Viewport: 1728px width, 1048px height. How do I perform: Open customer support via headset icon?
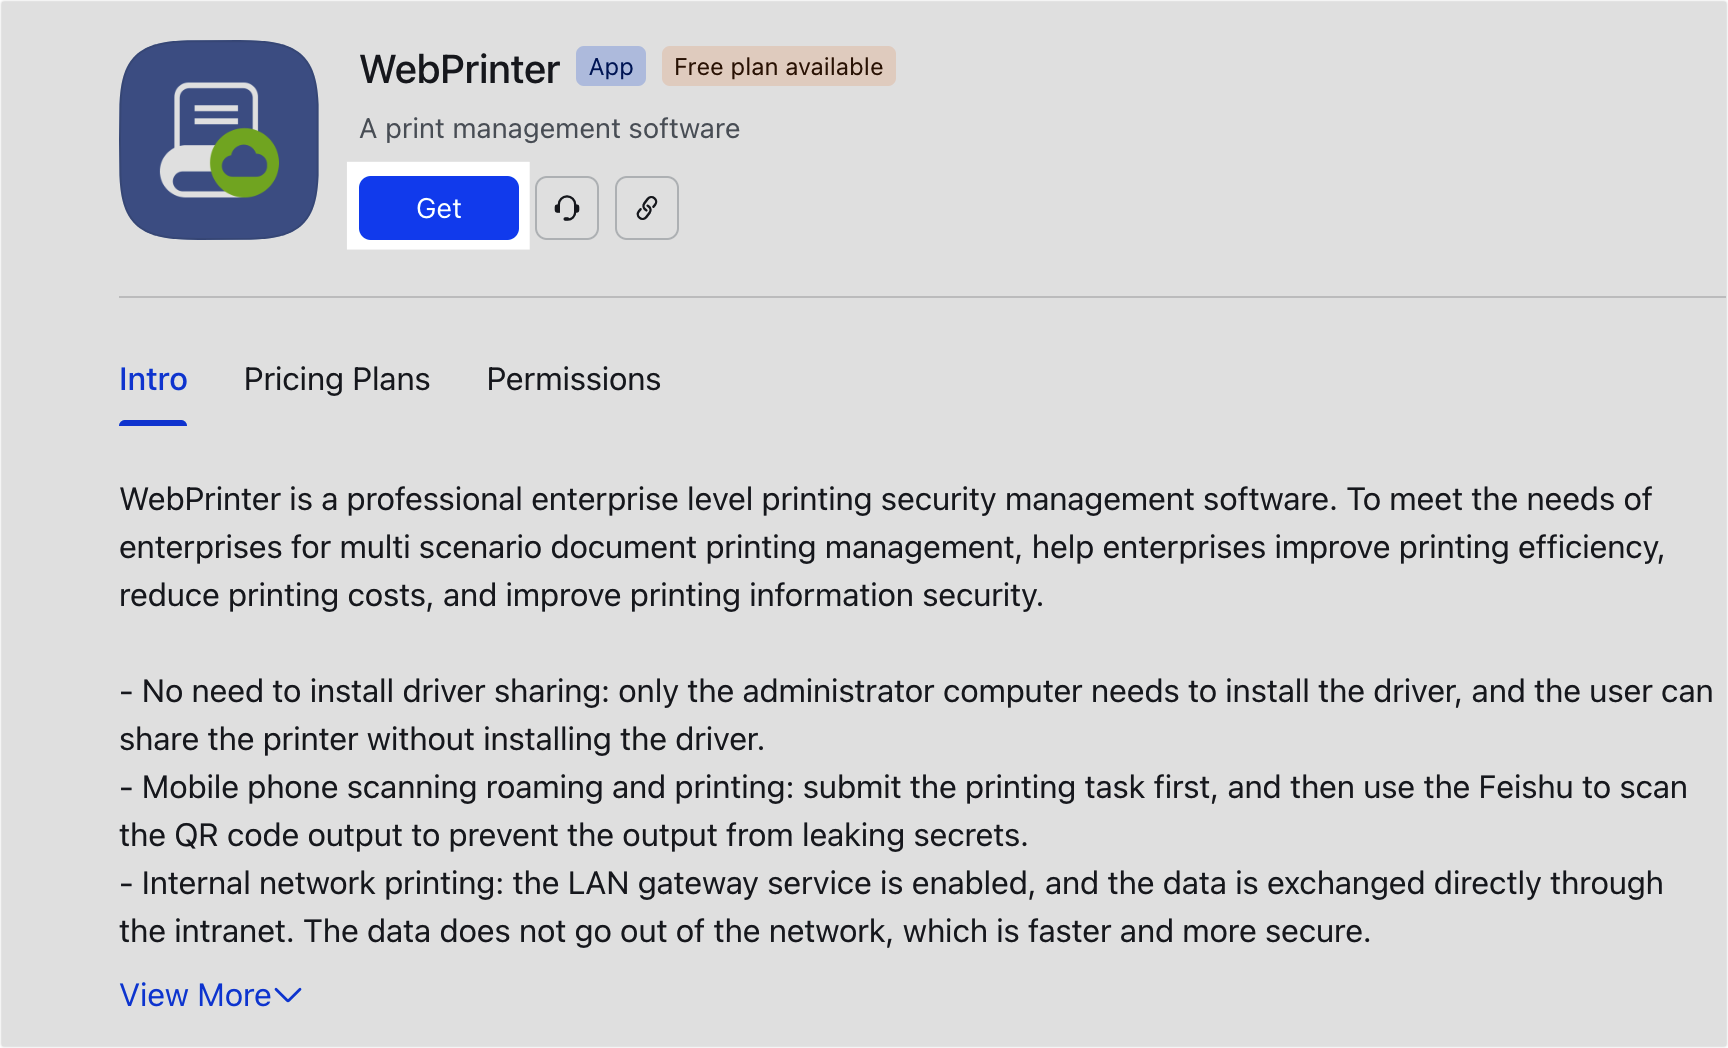tap(567, 208)
